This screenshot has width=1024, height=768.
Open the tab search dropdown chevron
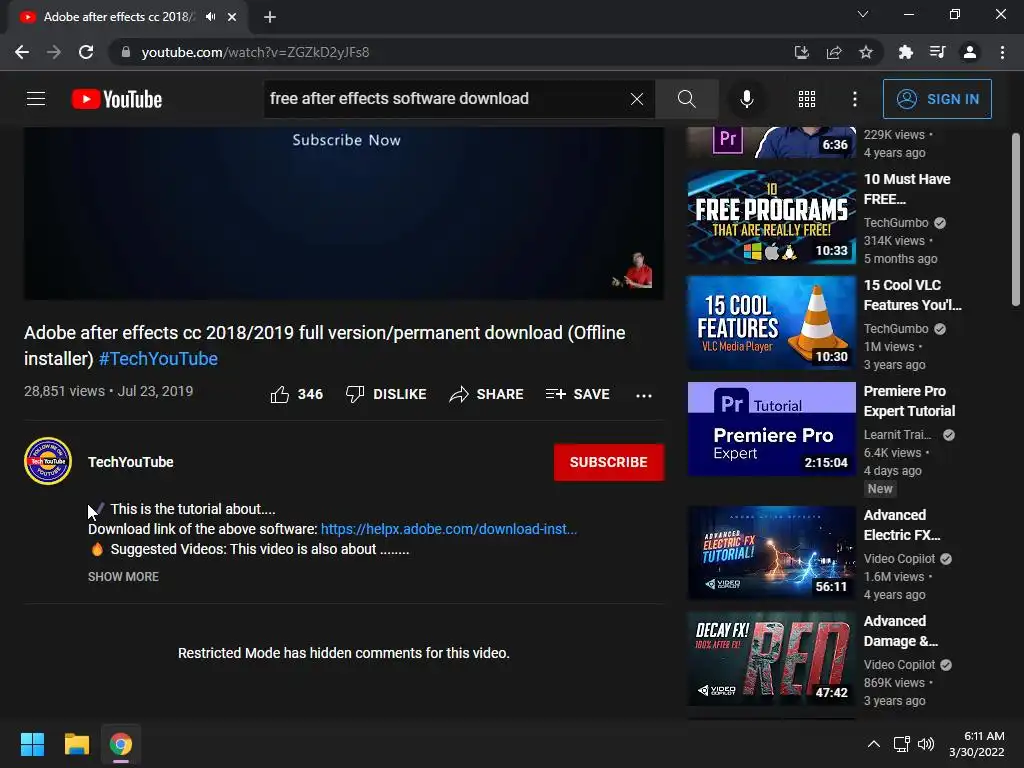(863, 14)
